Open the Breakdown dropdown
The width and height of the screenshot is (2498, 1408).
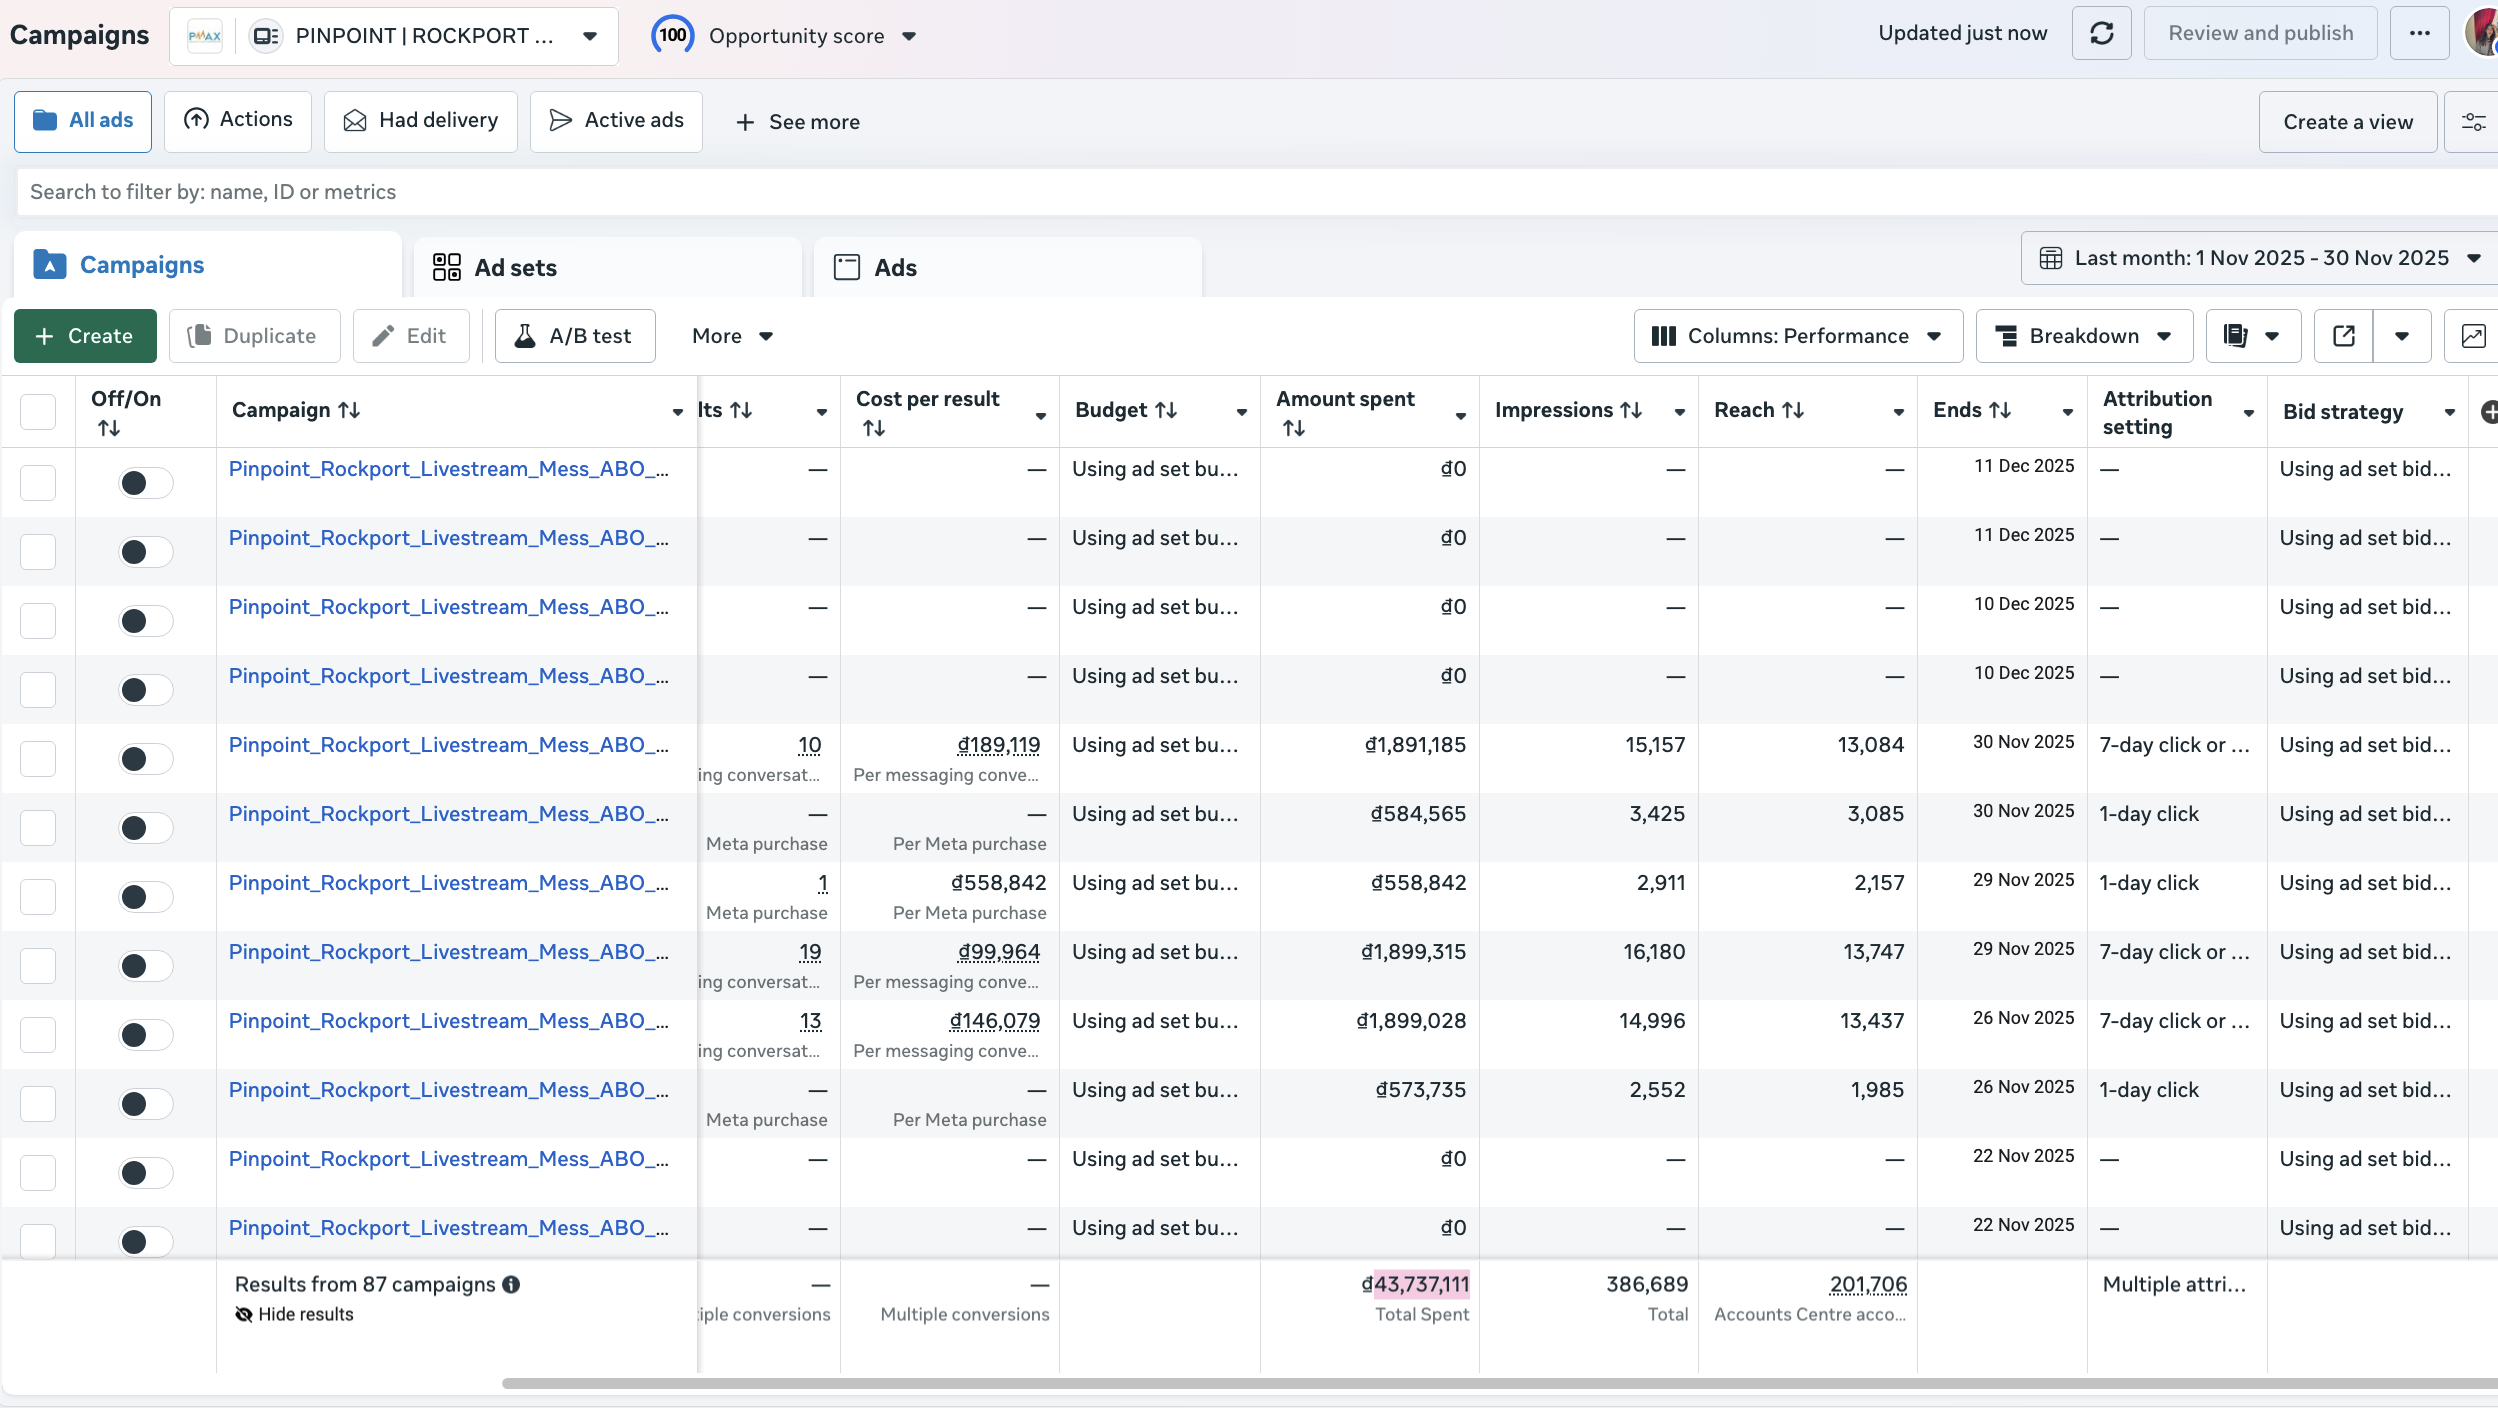click(2083, 336)
